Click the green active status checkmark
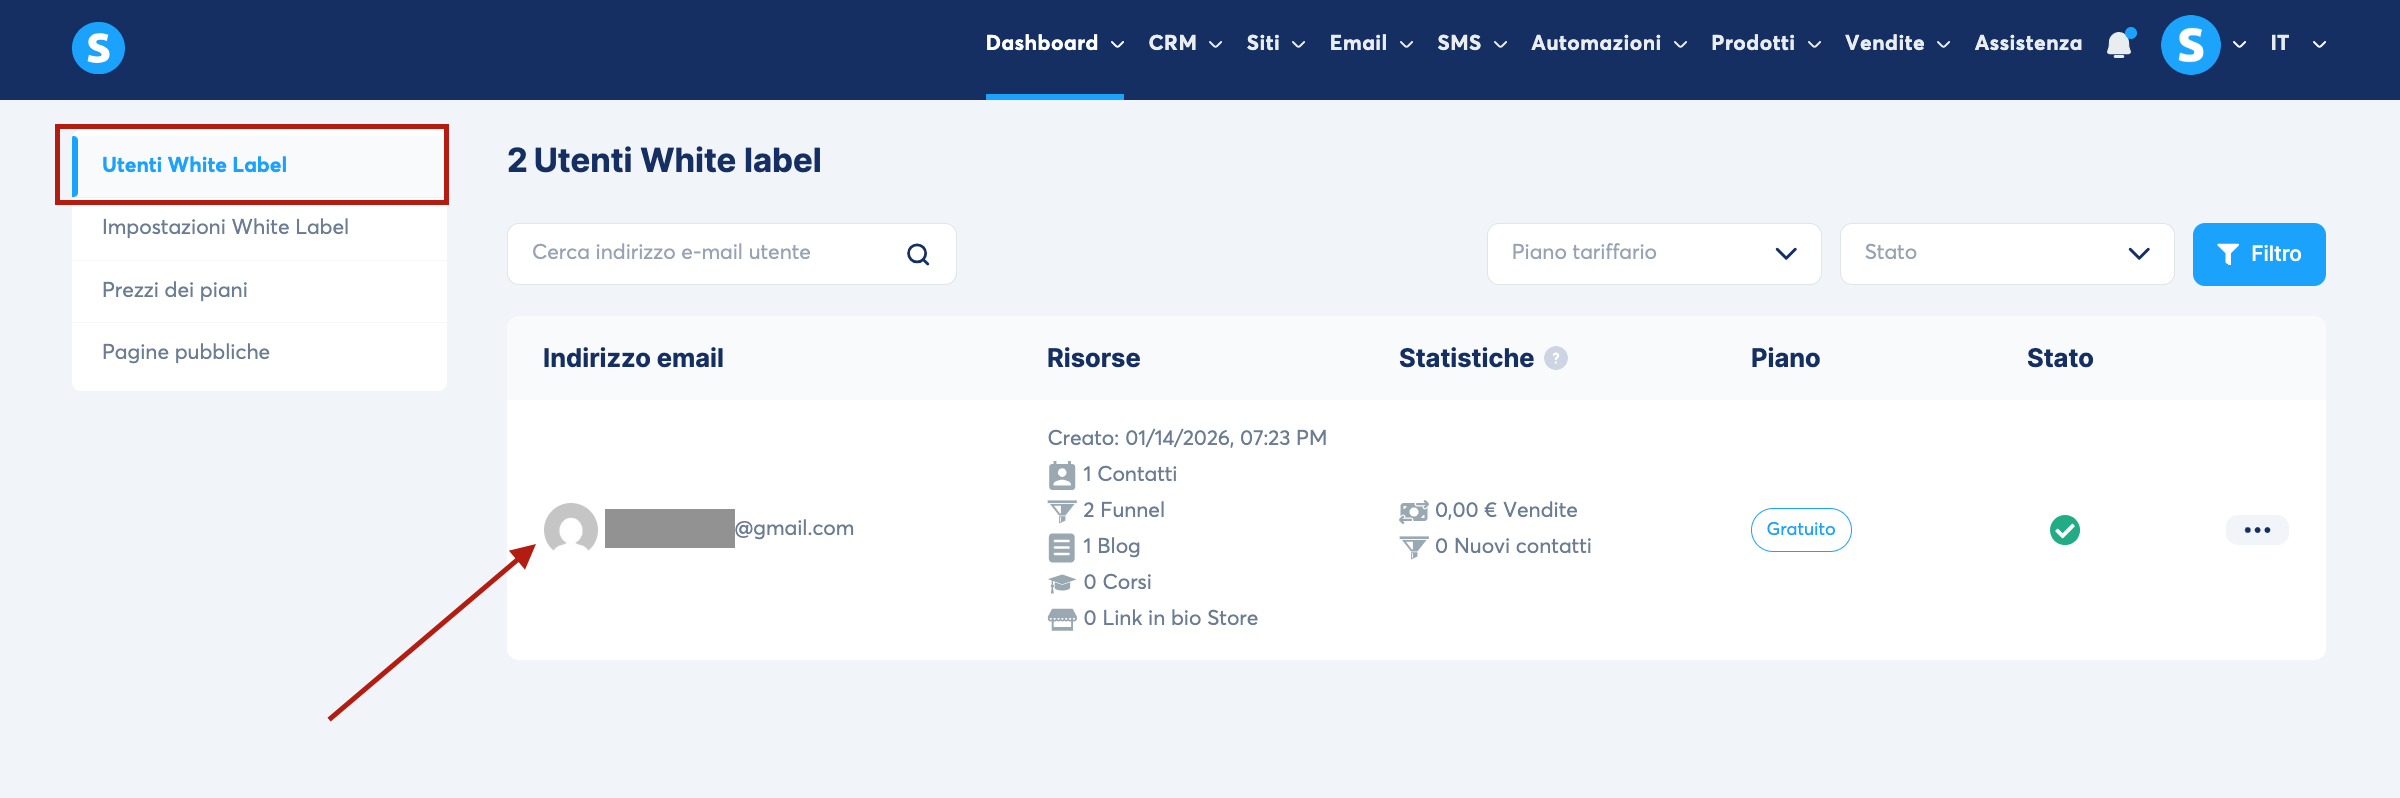This screenshot has width=2400, height=798. [2065, 529]
